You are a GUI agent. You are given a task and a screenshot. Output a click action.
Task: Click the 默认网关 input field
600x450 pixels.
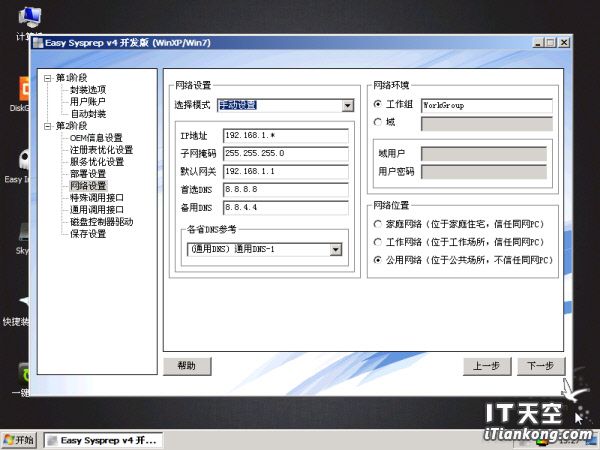pyautogui.click(x=285, y=171)
